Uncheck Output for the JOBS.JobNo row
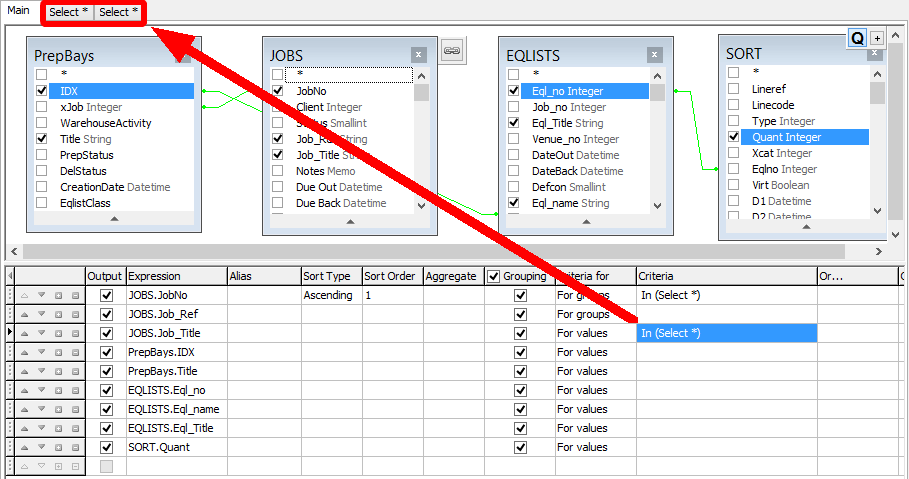This screenshot has height=479, width=909. (x=107, y=295)
